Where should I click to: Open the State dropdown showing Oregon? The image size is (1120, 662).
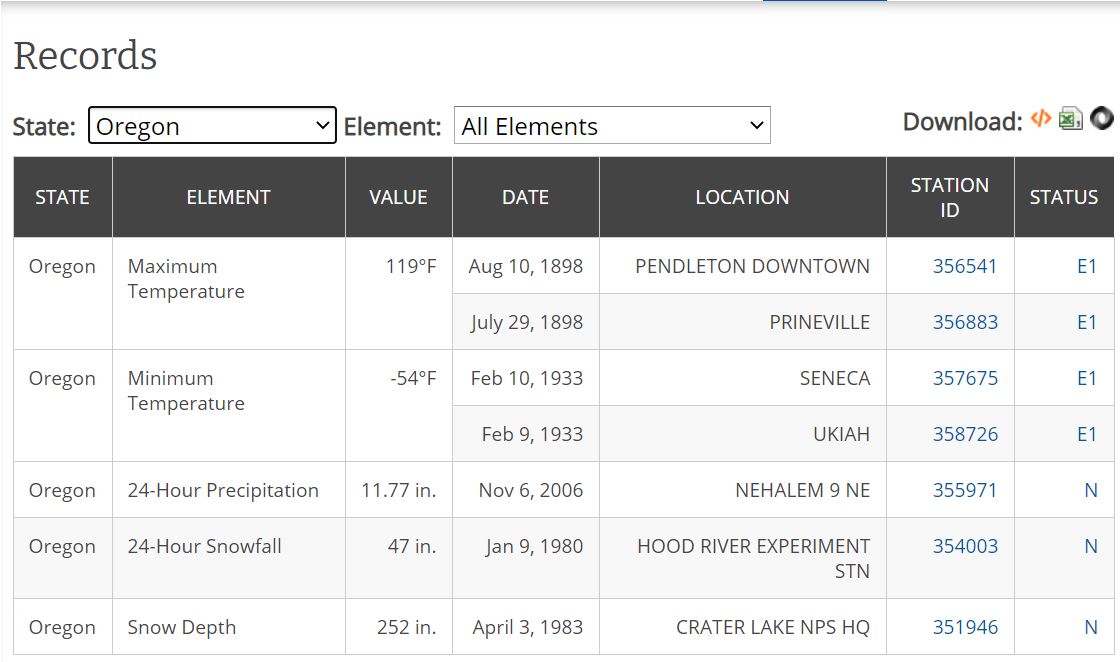212,126
